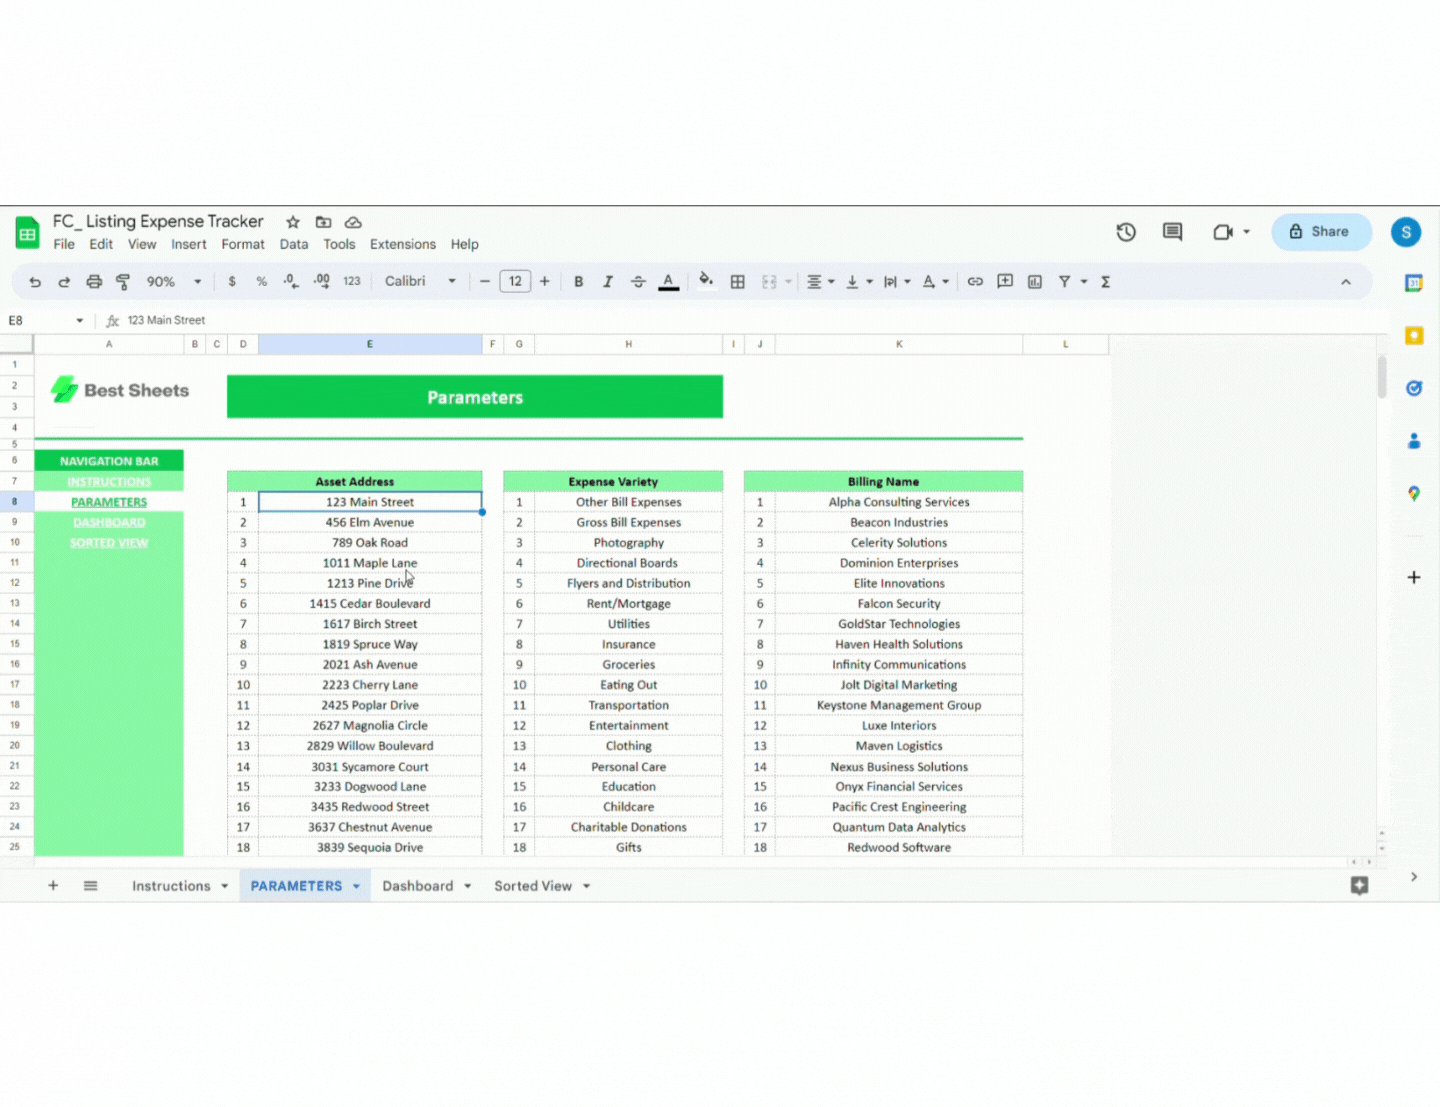This screenshot has width=1440, height=1107.
Task: Expand the zoom 90% dropdown
Action: coord(197,282)
